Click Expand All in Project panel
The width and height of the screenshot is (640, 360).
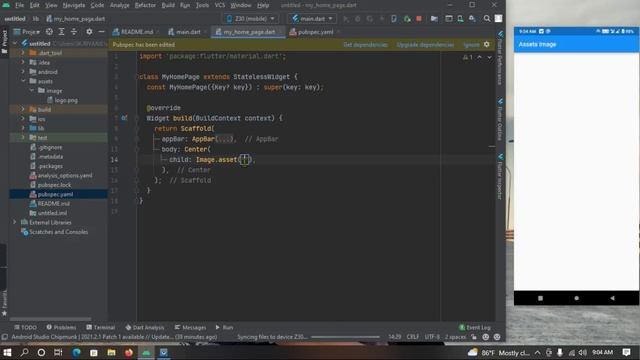(x=62, y=31)
